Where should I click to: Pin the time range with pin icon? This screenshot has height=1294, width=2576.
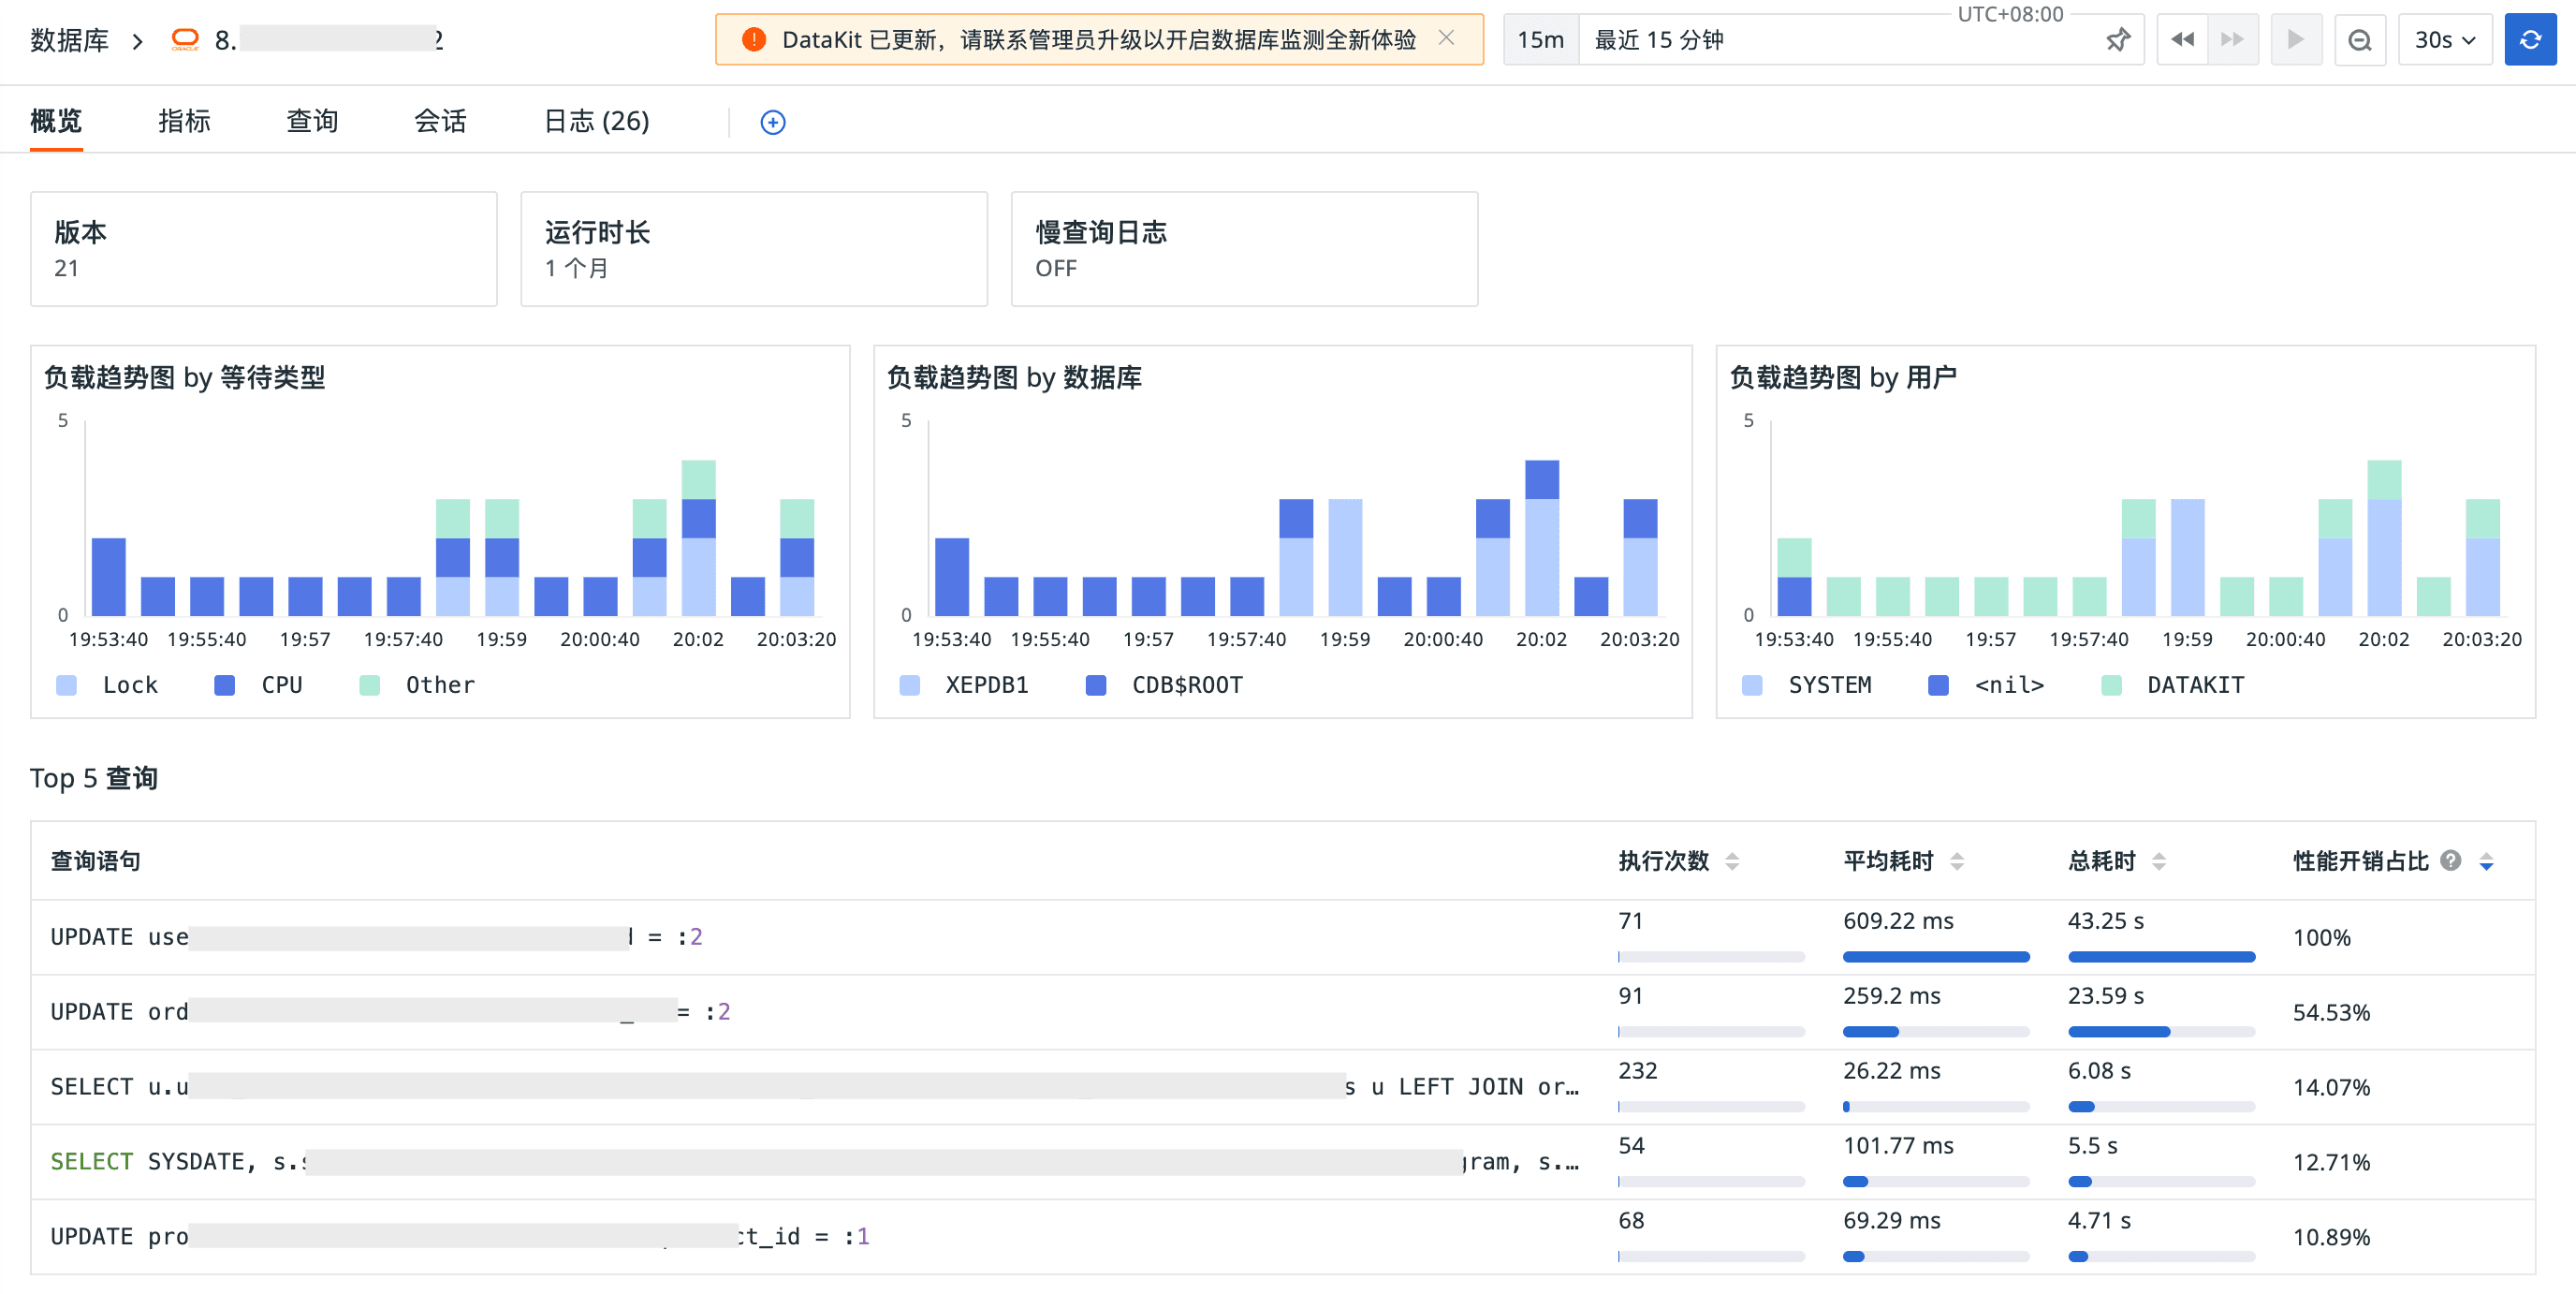click(2117, 40)
